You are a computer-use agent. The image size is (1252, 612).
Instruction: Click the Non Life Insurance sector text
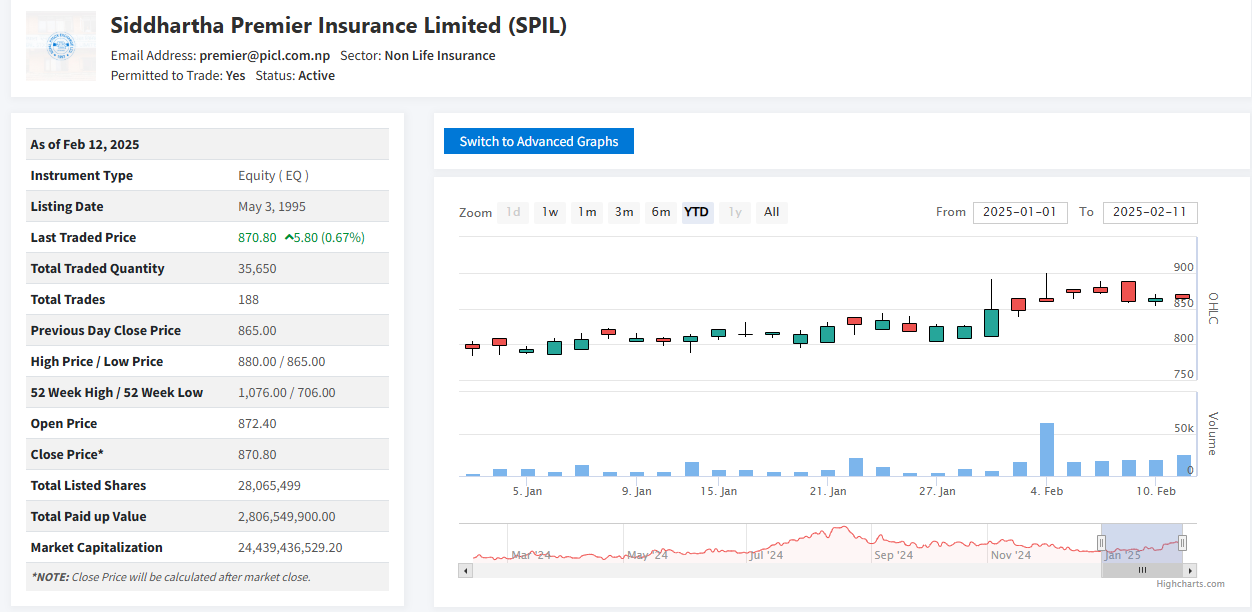(x=440, y=56)
